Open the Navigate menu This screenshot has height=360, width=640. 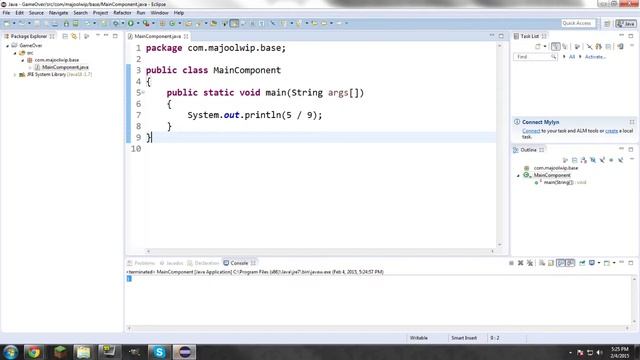[58, 13]
